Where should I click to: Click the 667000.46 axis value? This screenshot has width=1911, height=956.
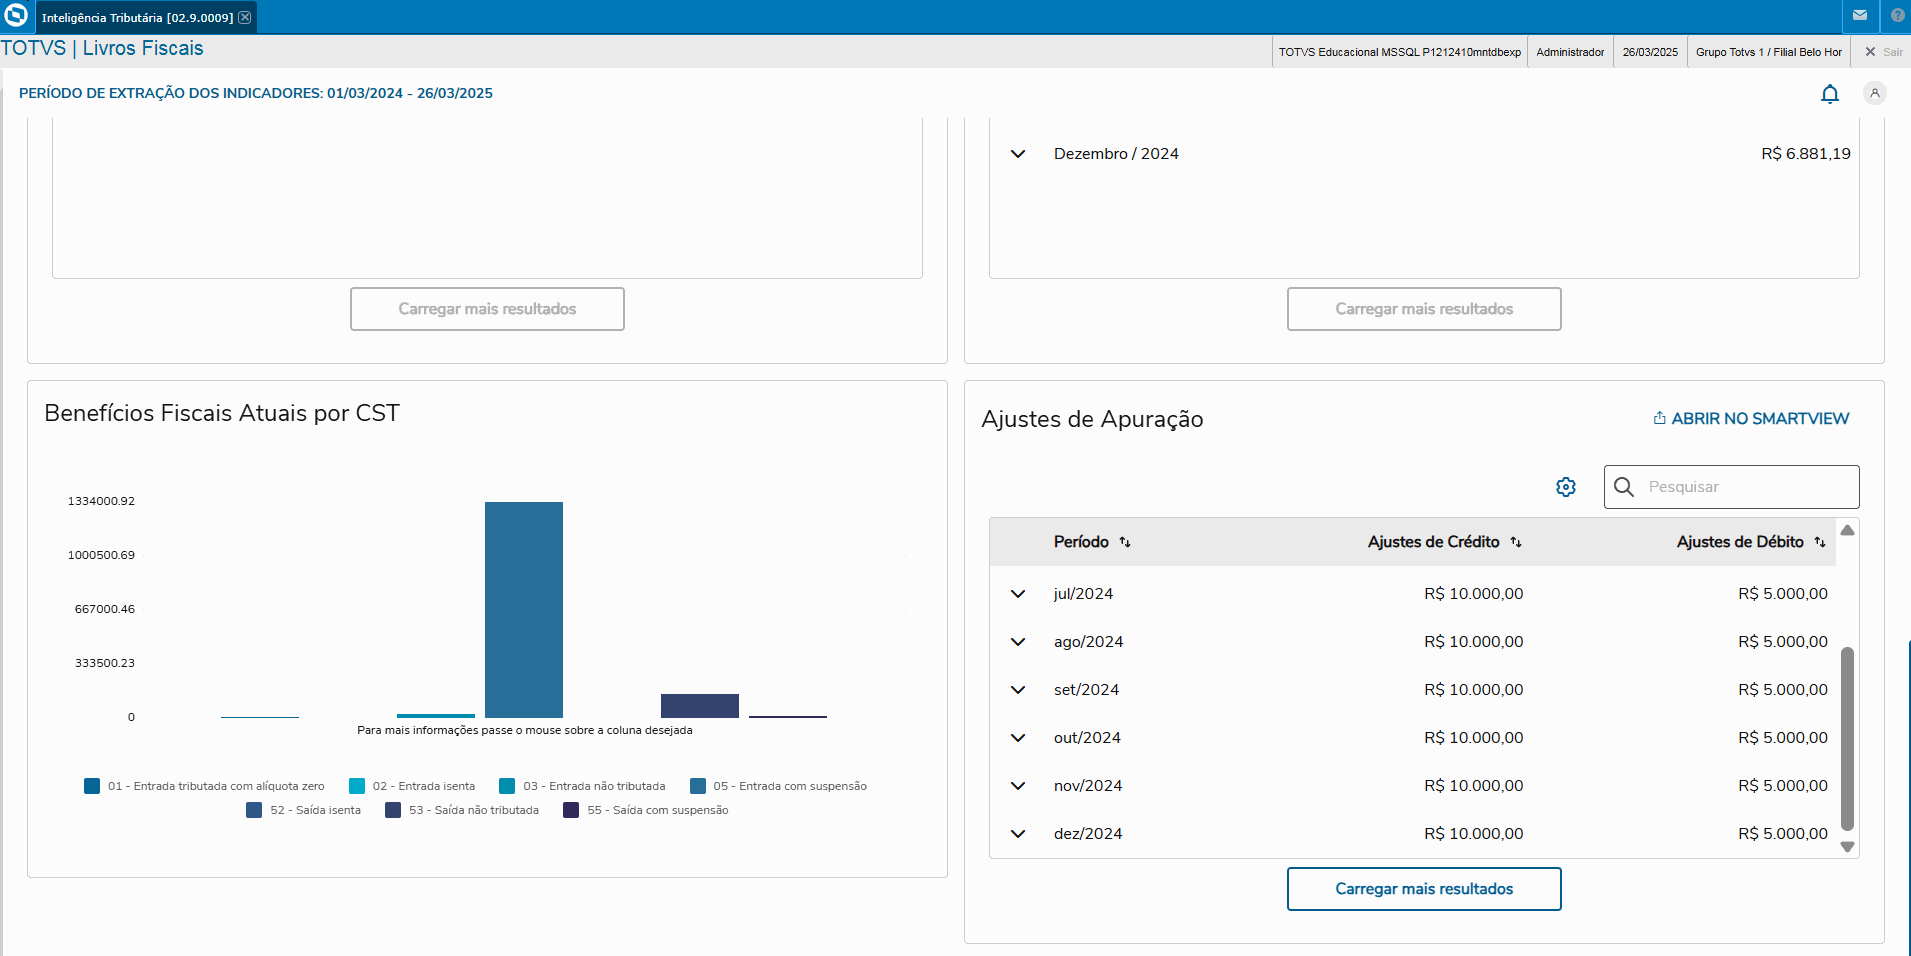tap(105, 609)
